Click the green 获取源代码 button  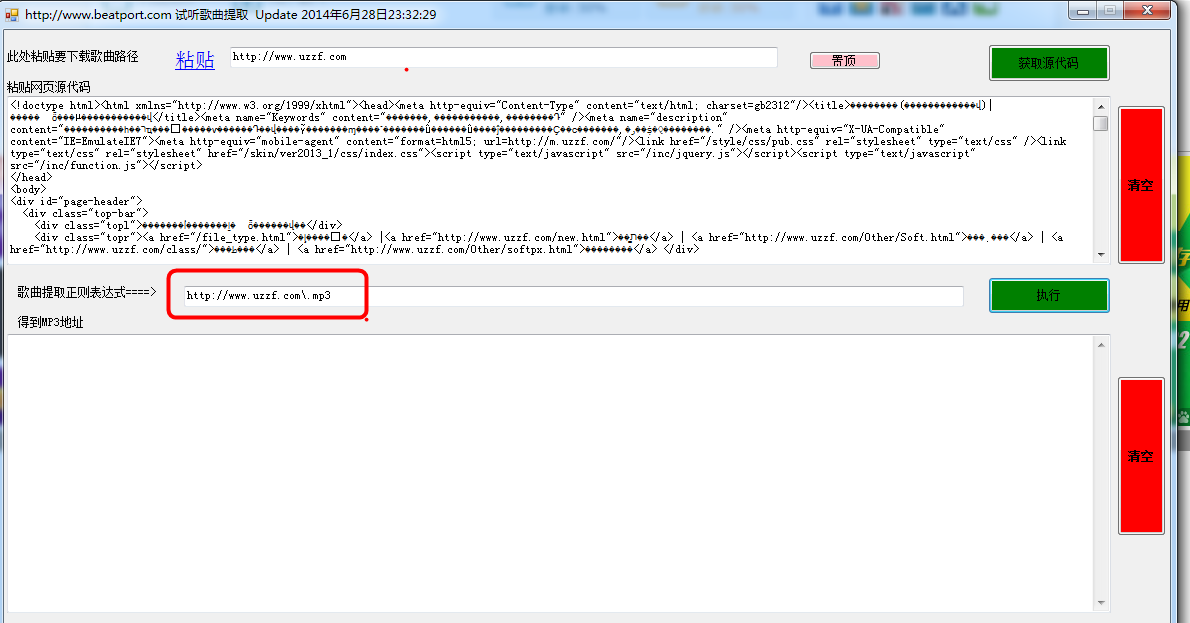(x=1049, y=63)
